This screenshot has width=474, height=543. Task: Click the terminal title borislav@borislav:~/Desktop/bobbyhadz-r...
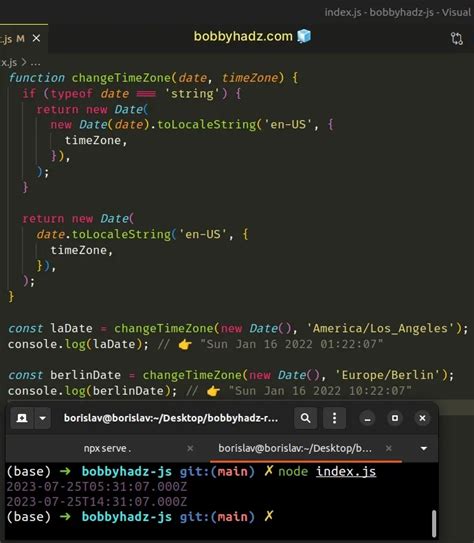pyautogui.click(x=171, y=418)
